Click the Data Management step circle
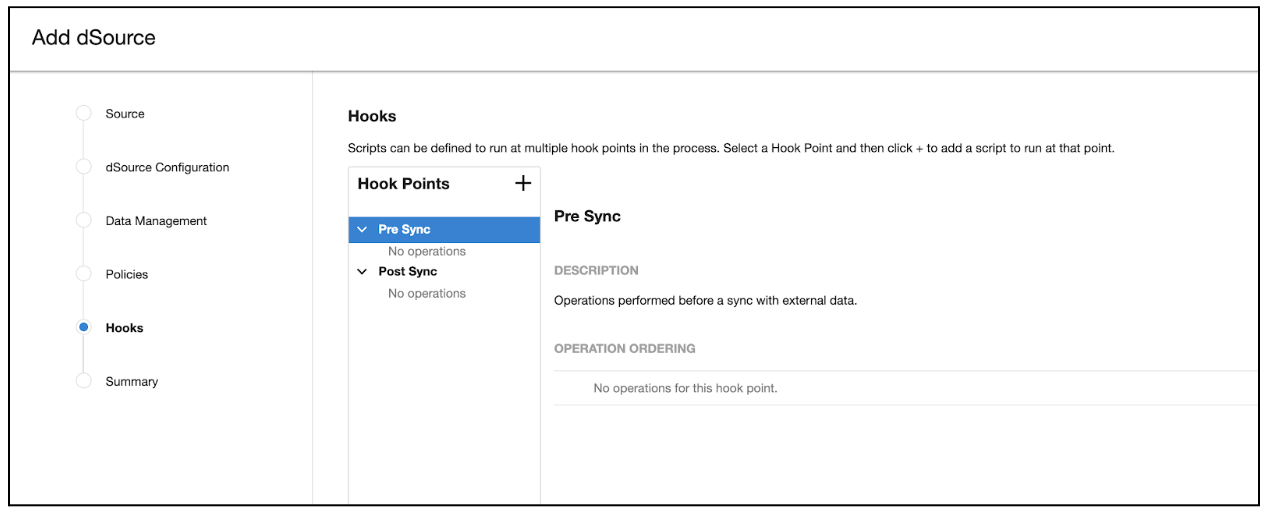 click(x=84, y=221)
